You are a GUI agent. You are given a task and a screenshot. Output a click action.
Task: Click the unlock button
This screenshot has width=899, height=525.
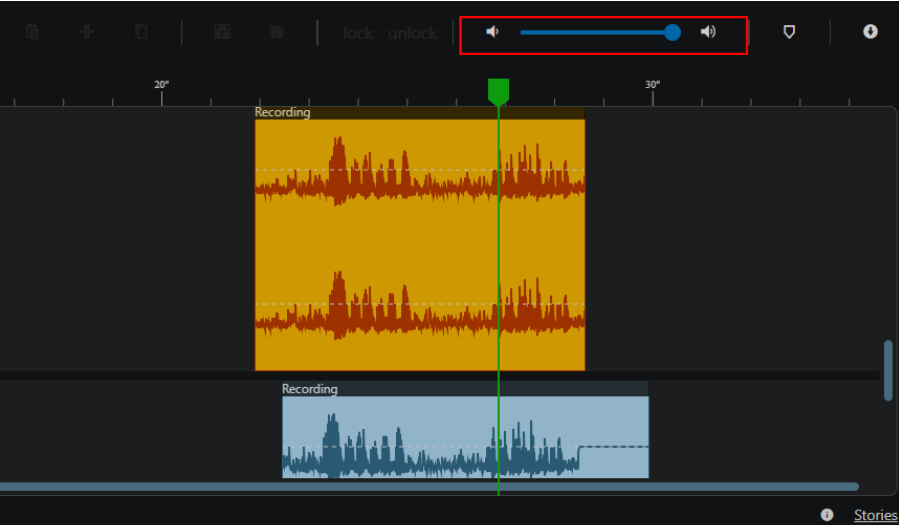pyautogui.click(x=412, y=33)
